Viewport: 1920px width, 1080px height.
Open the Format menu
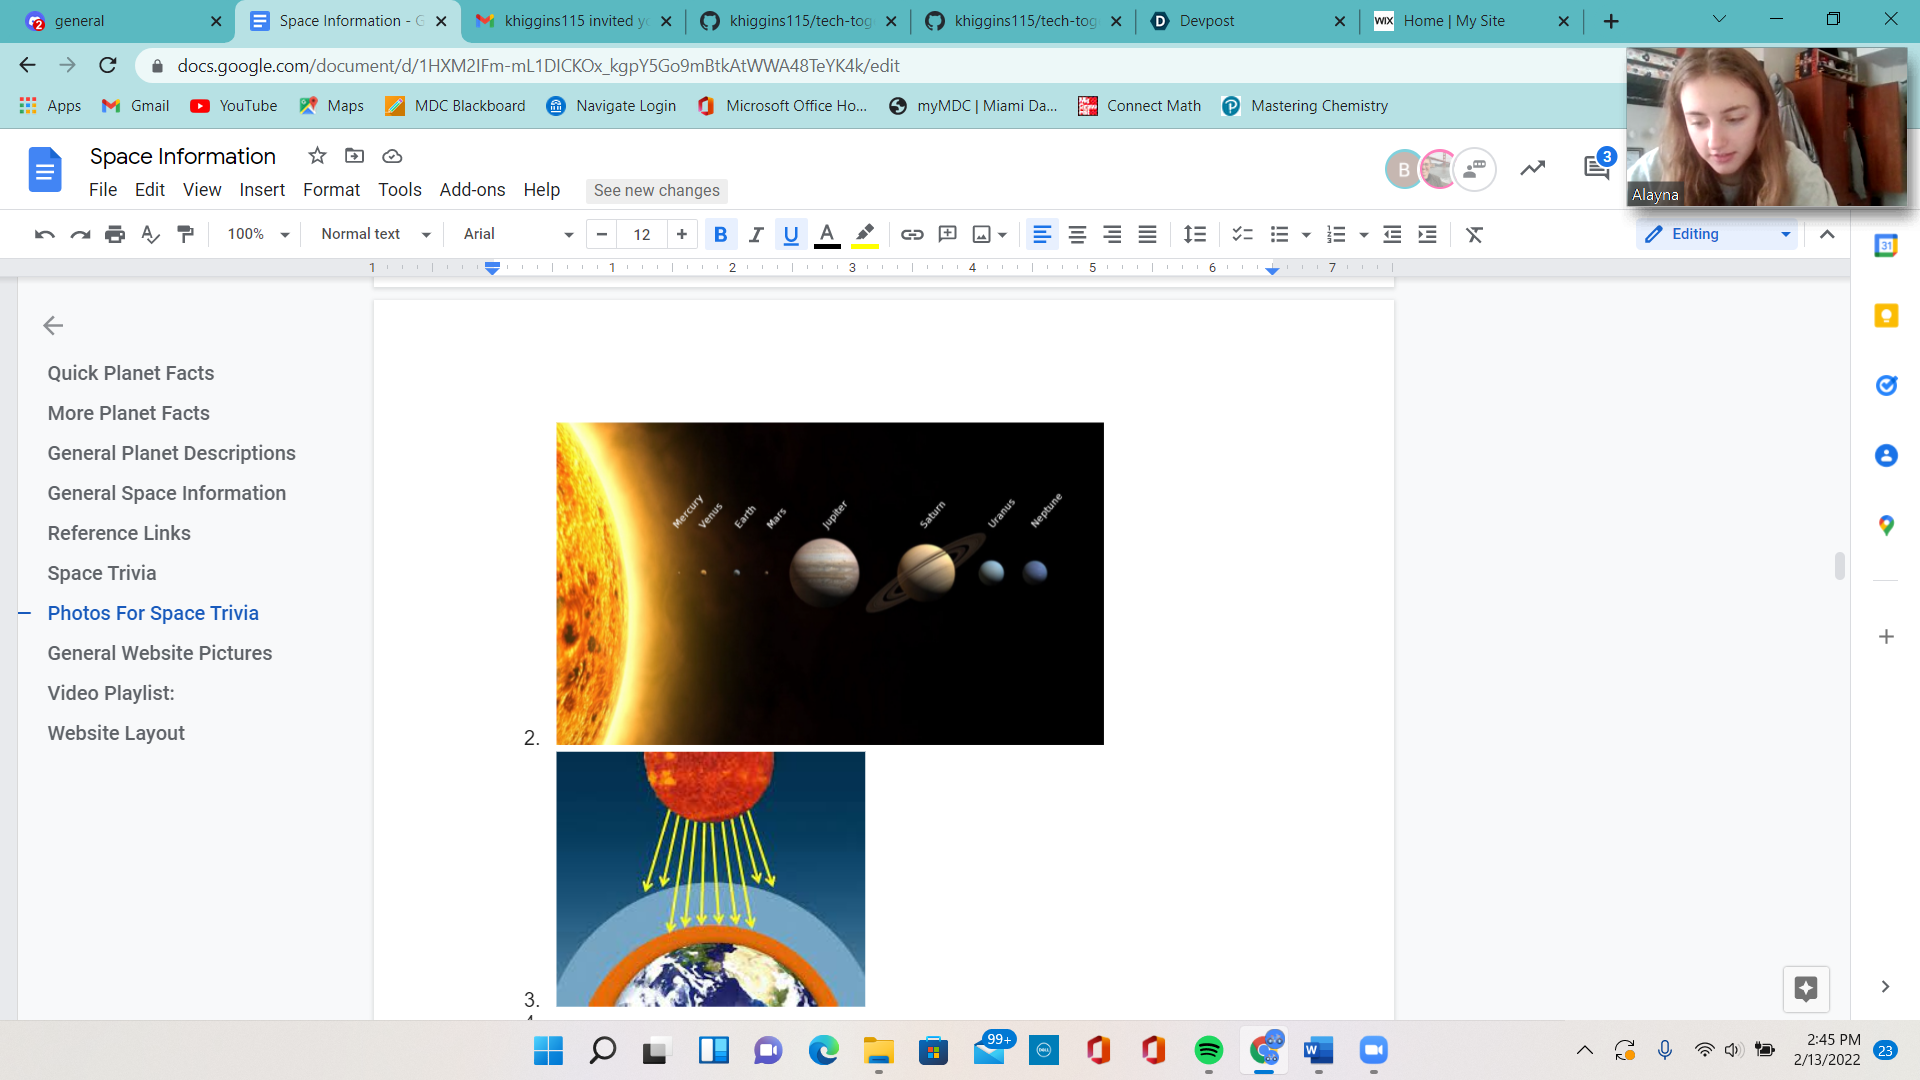pos(331,190)
